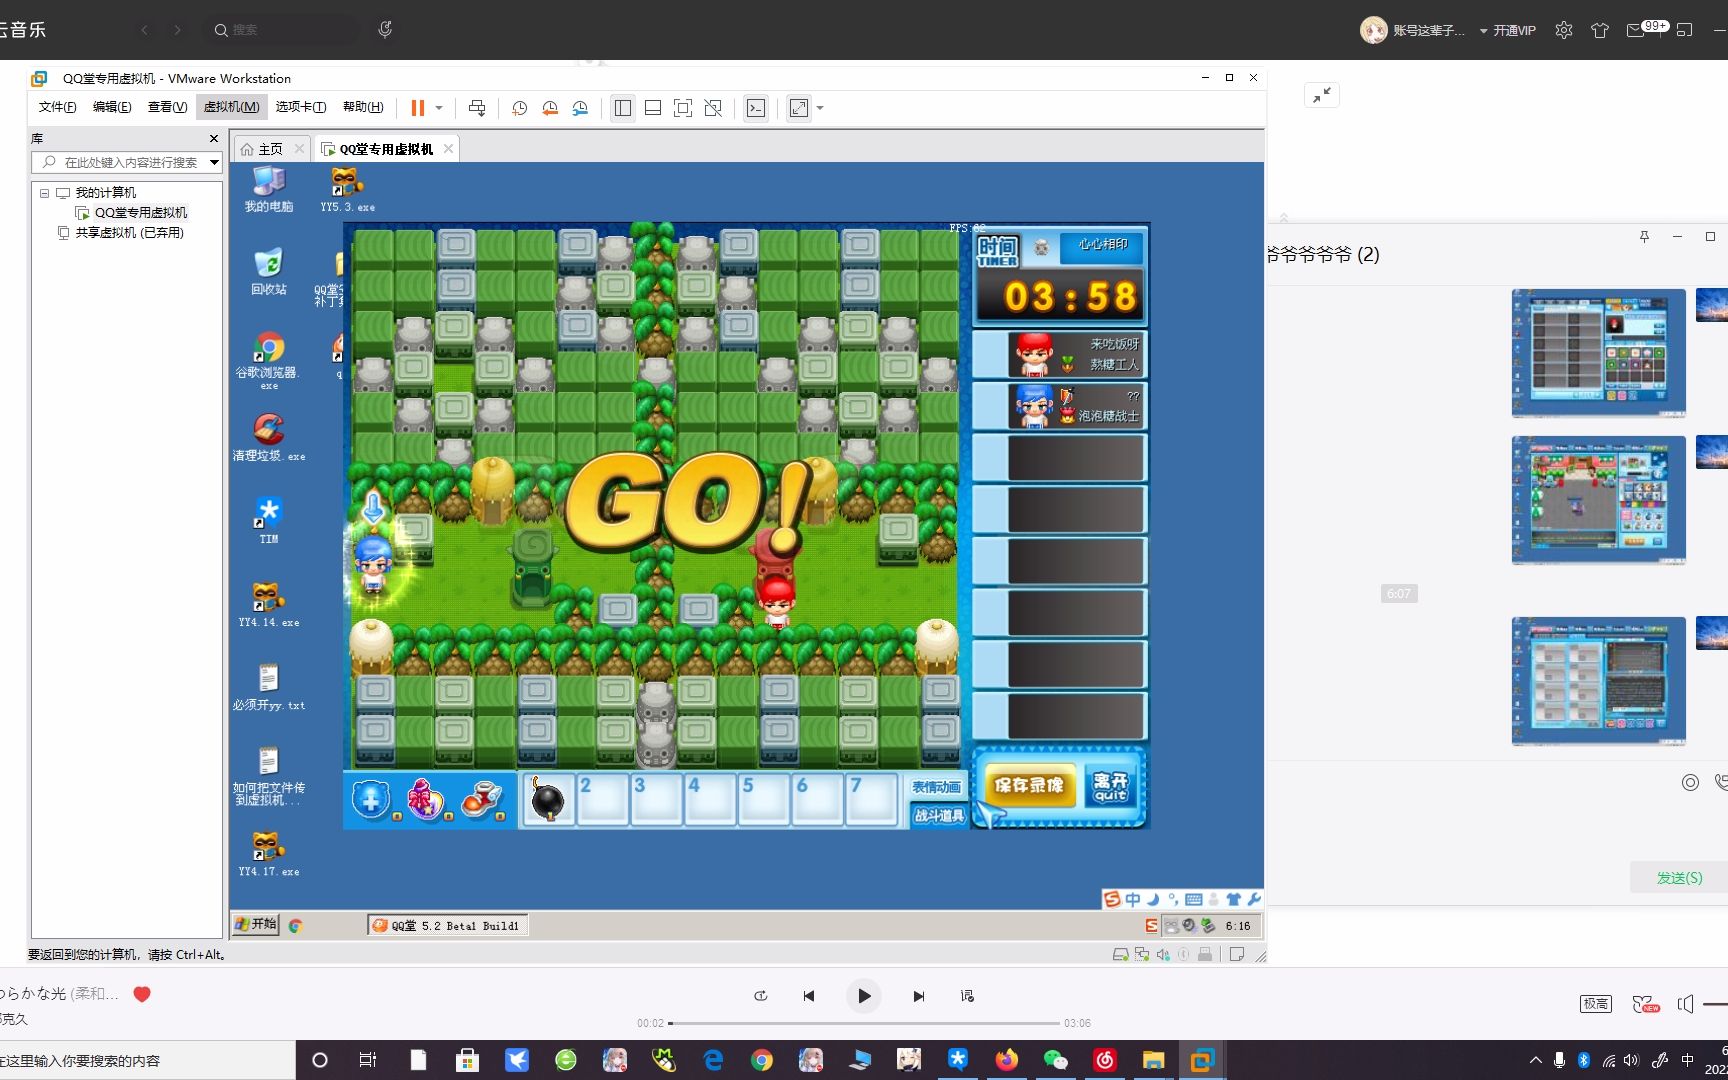1728x1080 pixels.
Task: Click the 极高 audio quality button
Action: pyautogui.click(x=1596, y=1003)
